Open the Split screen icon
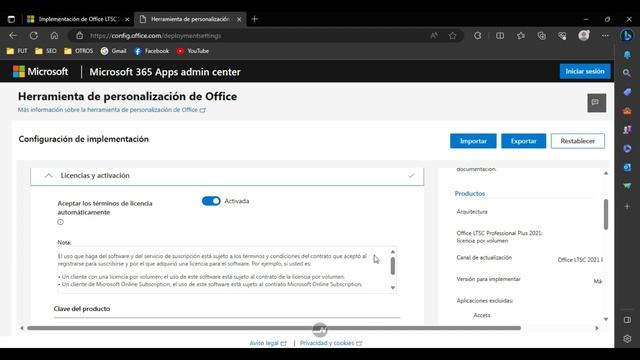The image size is (640, 360). tap(500, 36)
